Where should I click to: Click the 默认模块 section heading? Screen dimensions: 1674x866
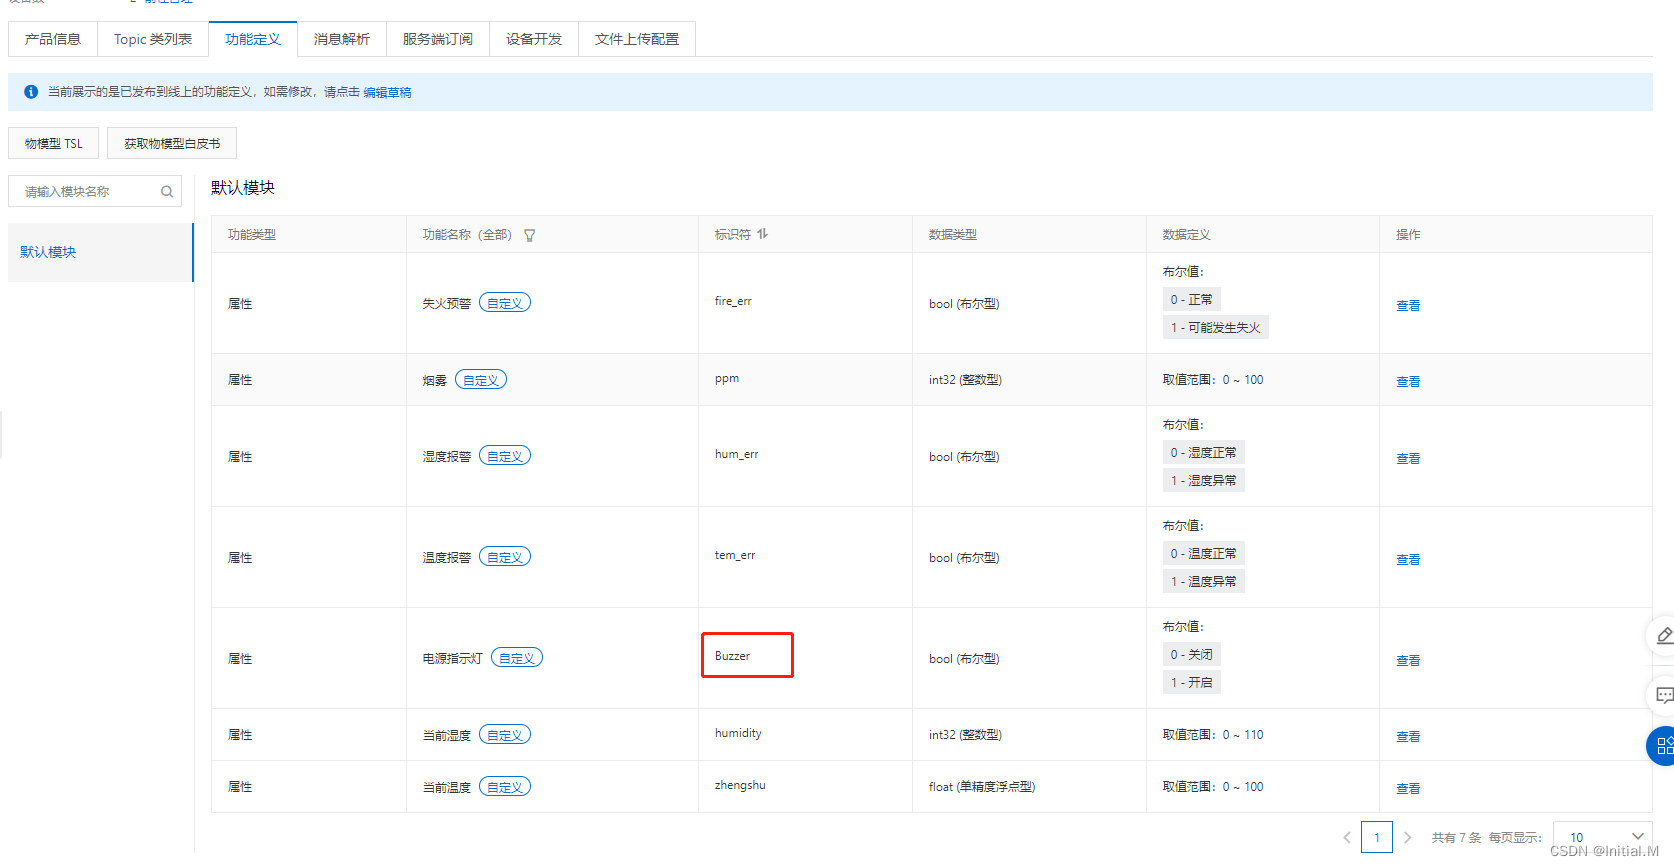point(243,188)
